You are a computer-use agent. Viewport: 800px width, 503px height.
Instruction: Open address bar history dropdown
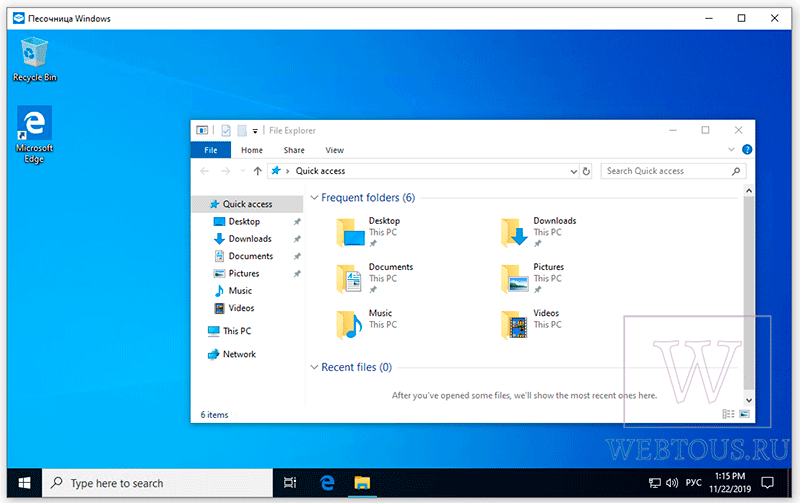click(x=573, y=171)
